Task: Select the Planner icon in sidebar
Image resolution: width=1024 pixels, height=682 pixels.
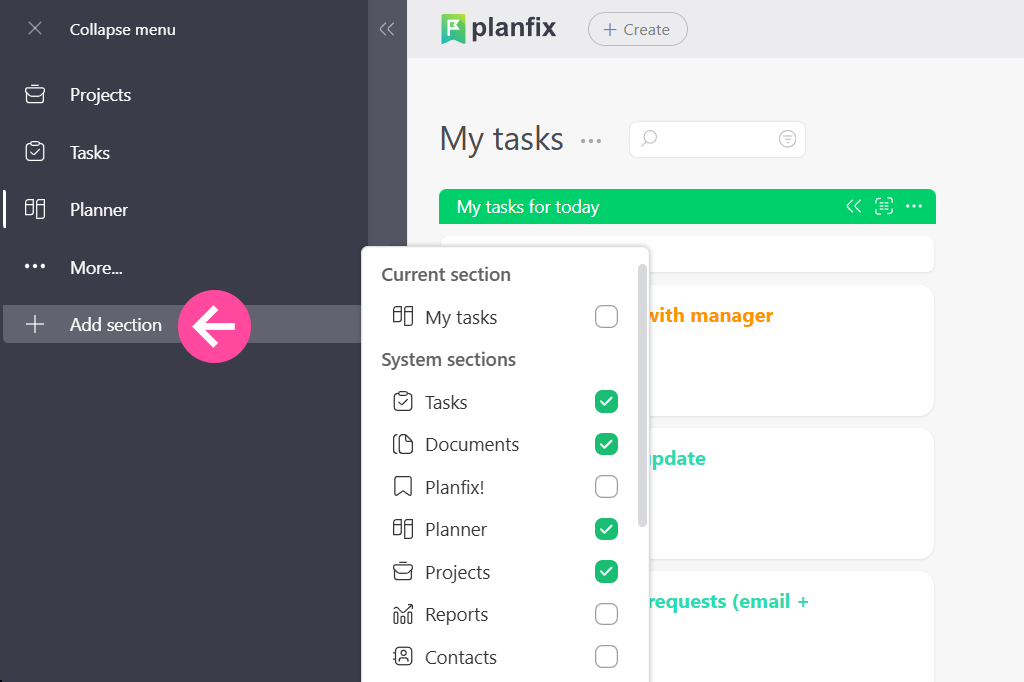Action: pos(35,209)
